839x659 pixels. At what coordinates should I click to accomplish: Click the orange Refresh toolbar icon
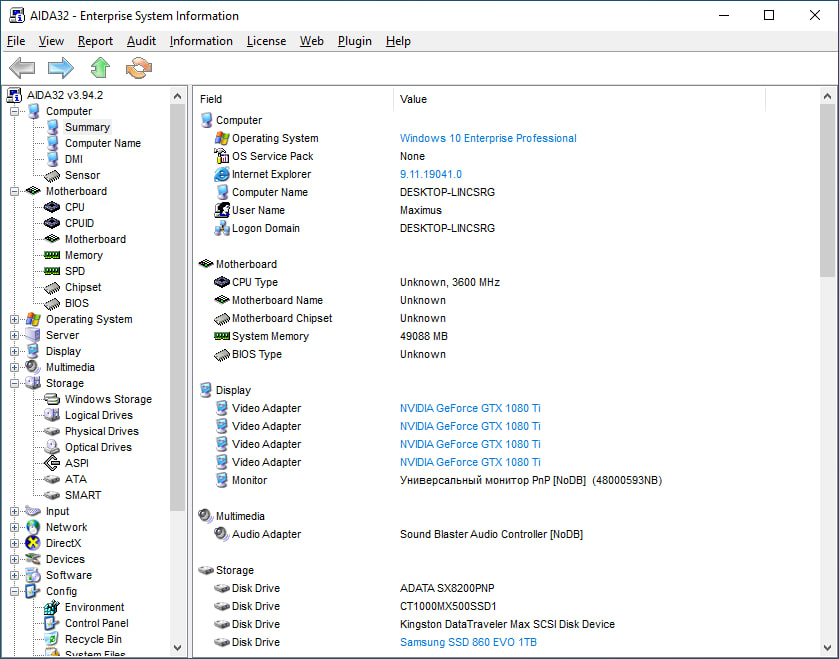(139, 68)
